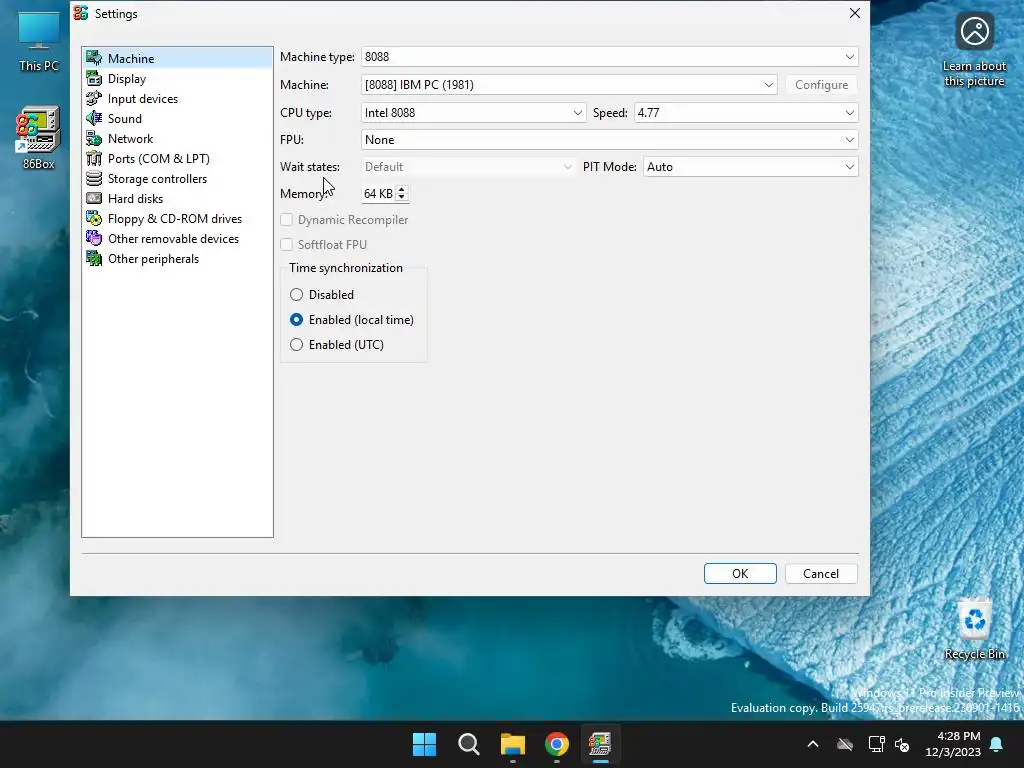This screenshot has height=768, width=1024.
Task: Increase memory with the stepper arrow
Action: [x=402, y=189]
